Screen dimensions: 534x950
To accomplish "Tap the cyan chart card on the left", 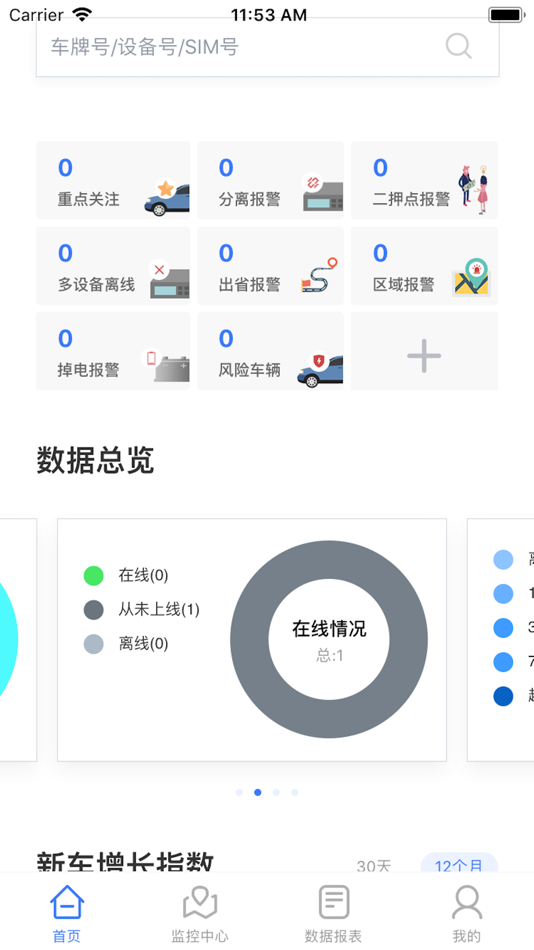I will [x=17, y=640].
